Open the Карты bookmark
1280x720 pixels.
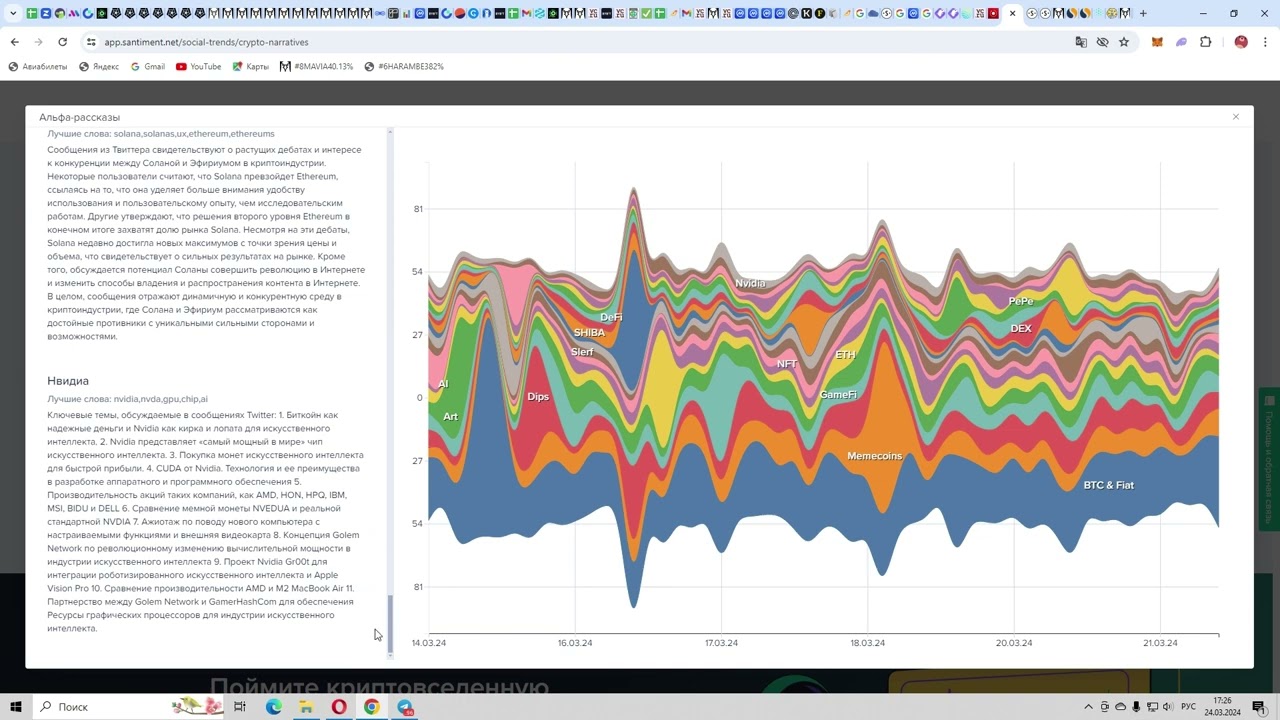pyautogui.click(x=250, y=67)
